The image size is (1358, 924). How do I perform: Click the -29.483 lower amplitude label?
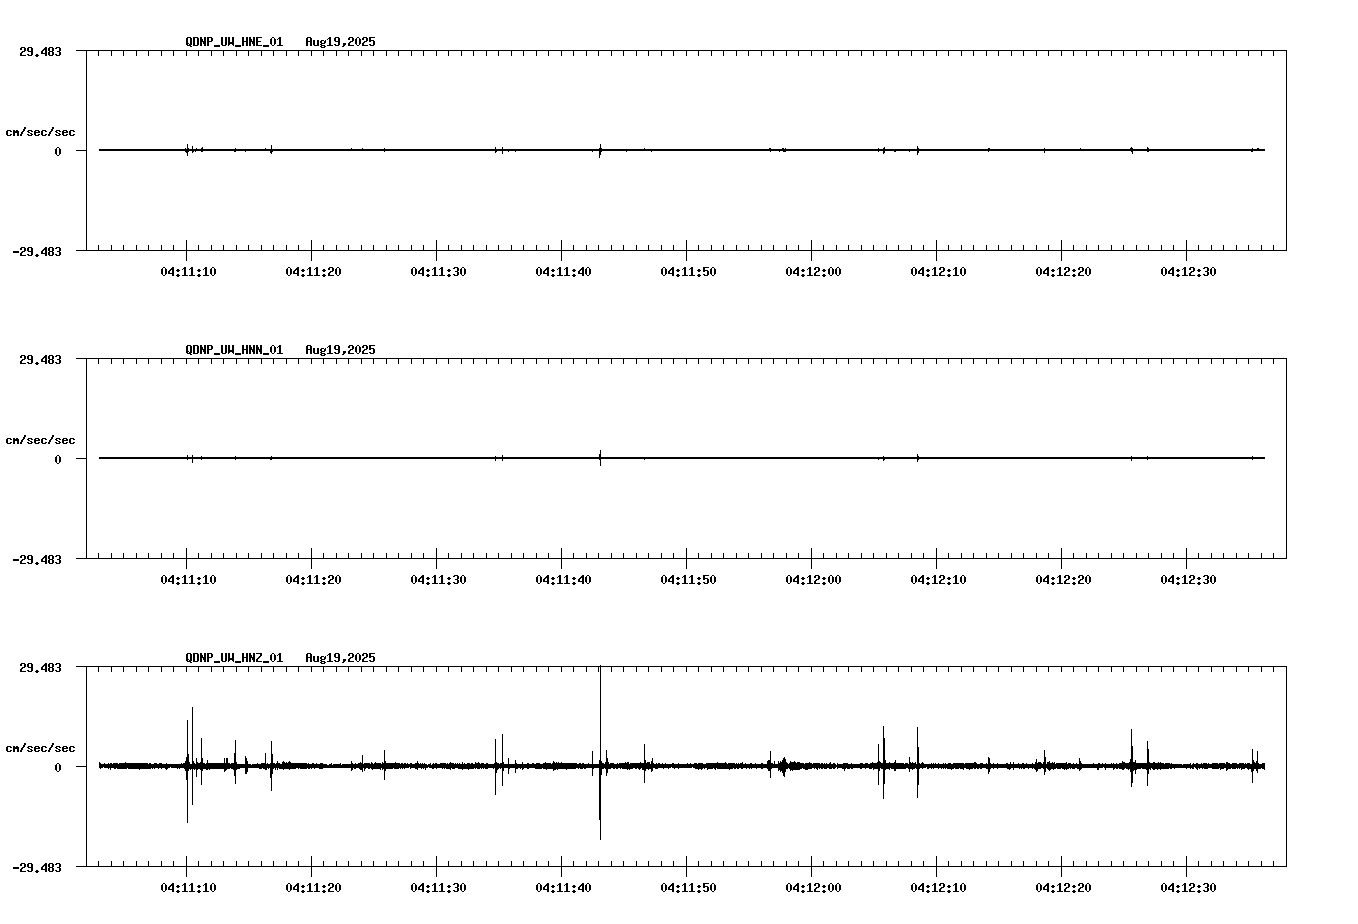(x=35, y=251)
